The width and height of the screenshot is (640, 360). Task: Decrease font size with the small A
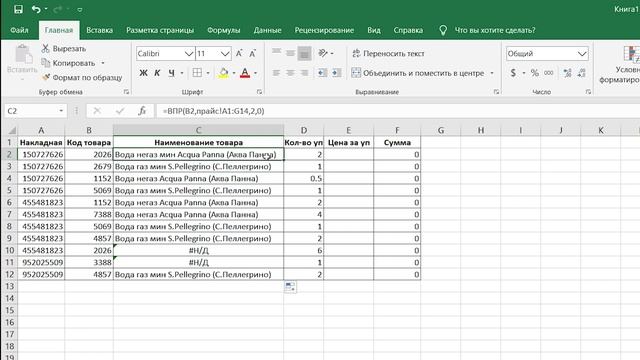coord(253,53)
